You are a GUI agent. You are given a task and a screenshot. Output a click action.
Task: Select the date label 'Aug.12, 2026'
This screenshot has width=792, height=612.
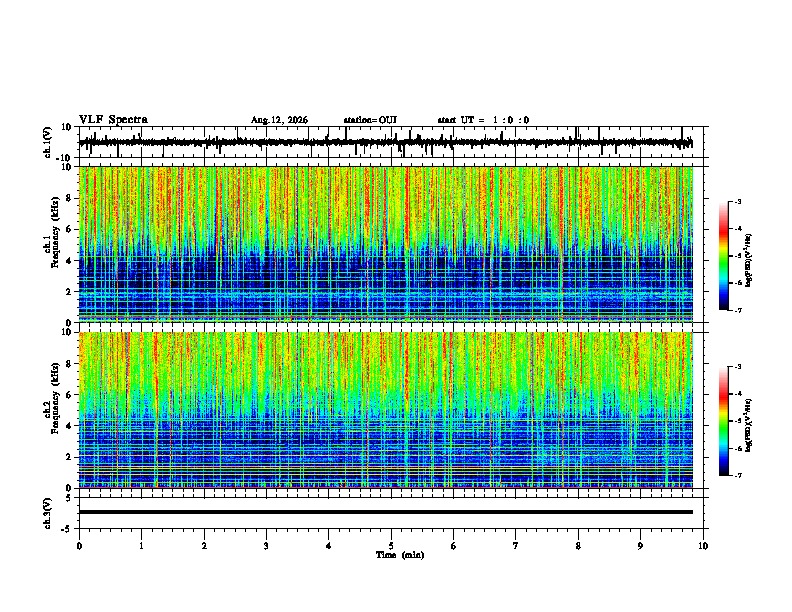pos(279,120)
